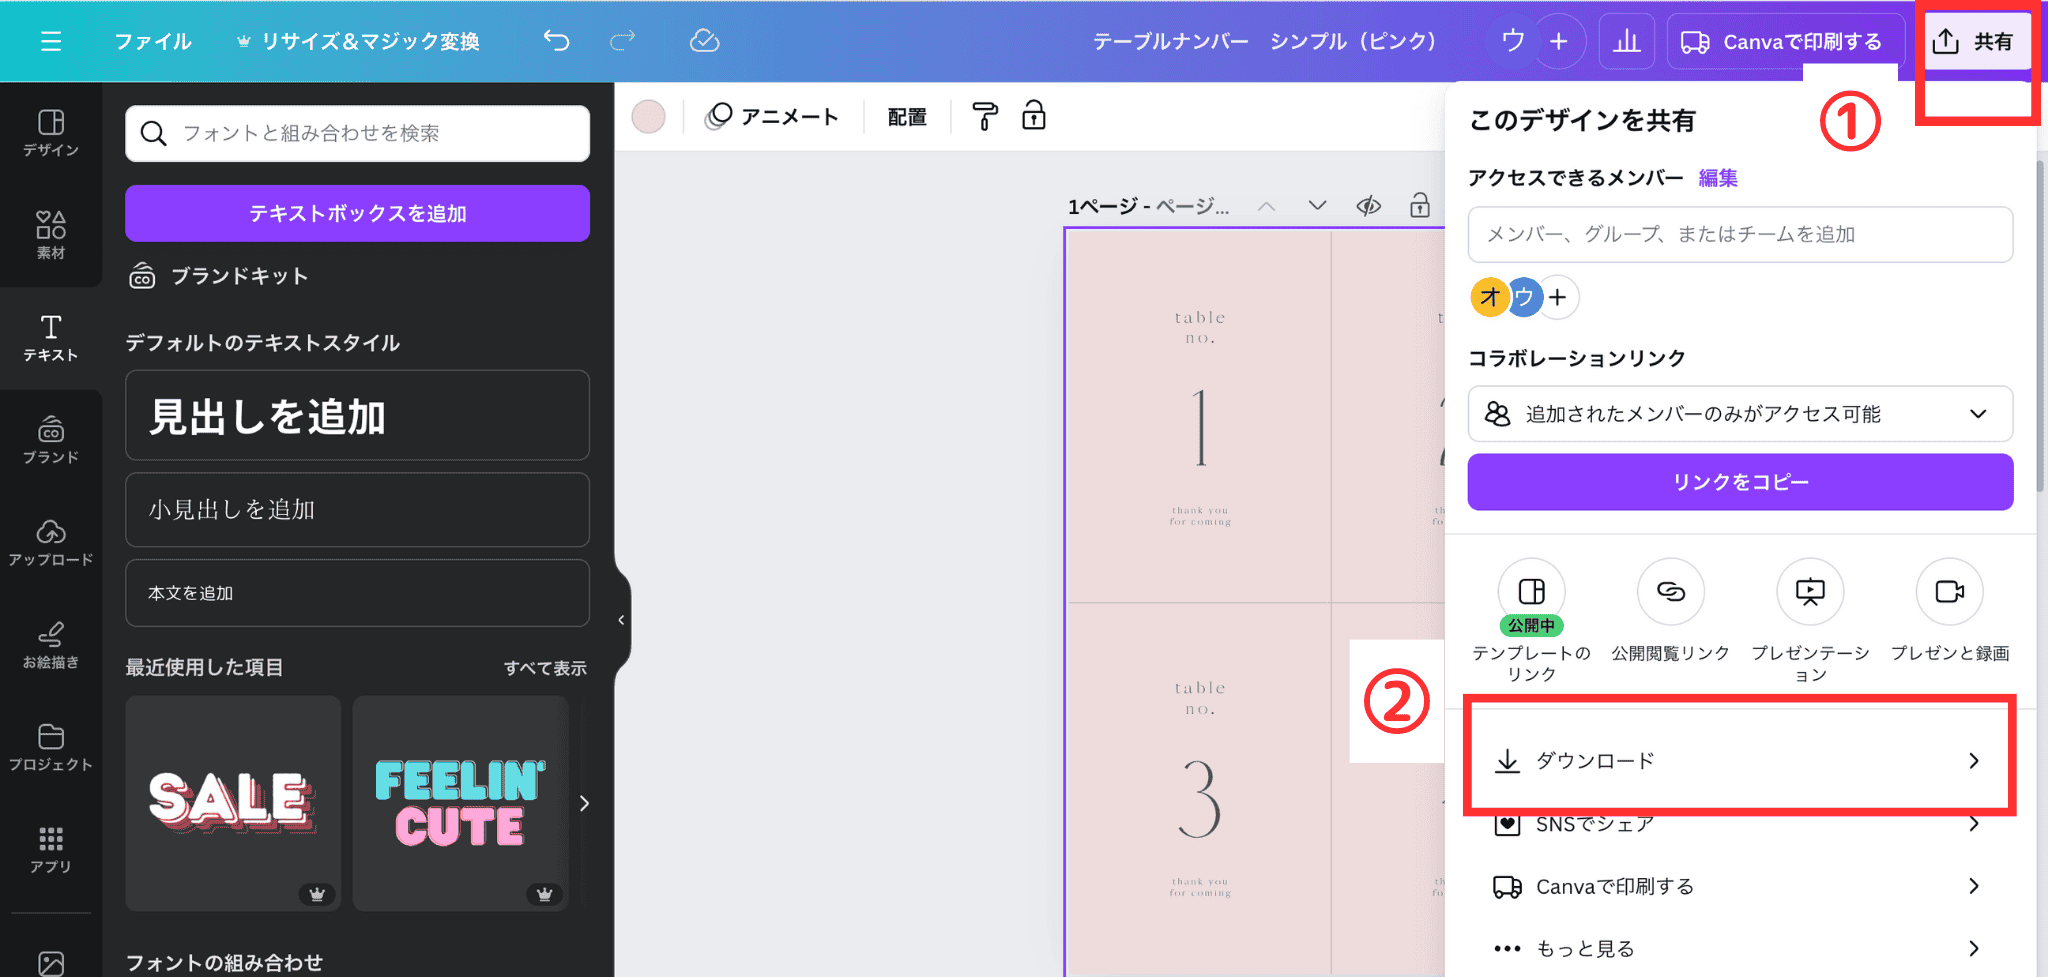Open collaboration link access dropdown
Viewport: 2048px width, 977px height.
pyautogui.click(x=1739, y=414)
